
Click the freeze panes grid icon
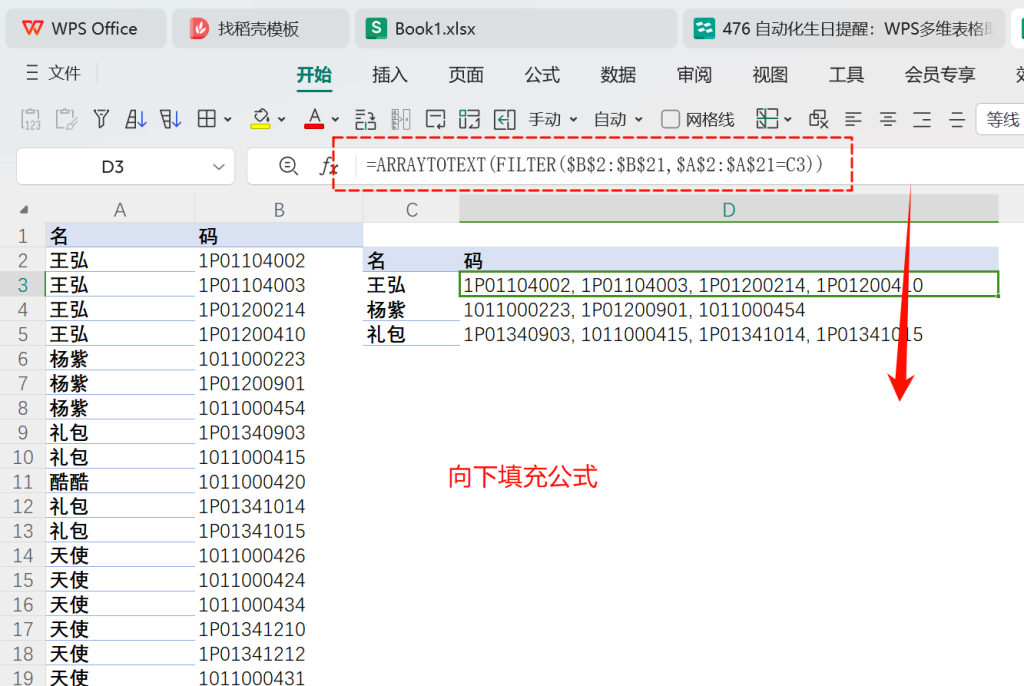767,119
